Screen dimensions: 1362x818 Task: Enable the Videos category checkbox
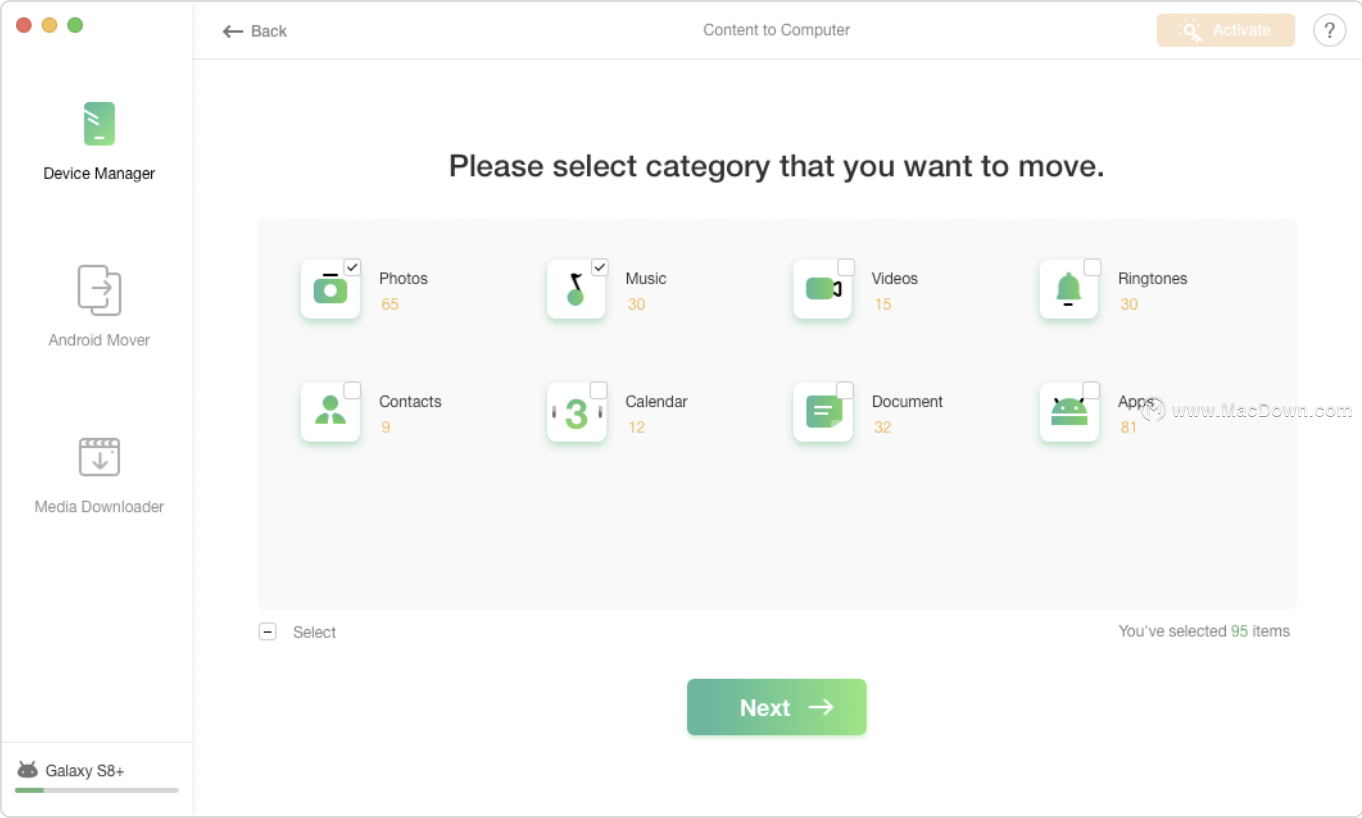coord(846,267)
